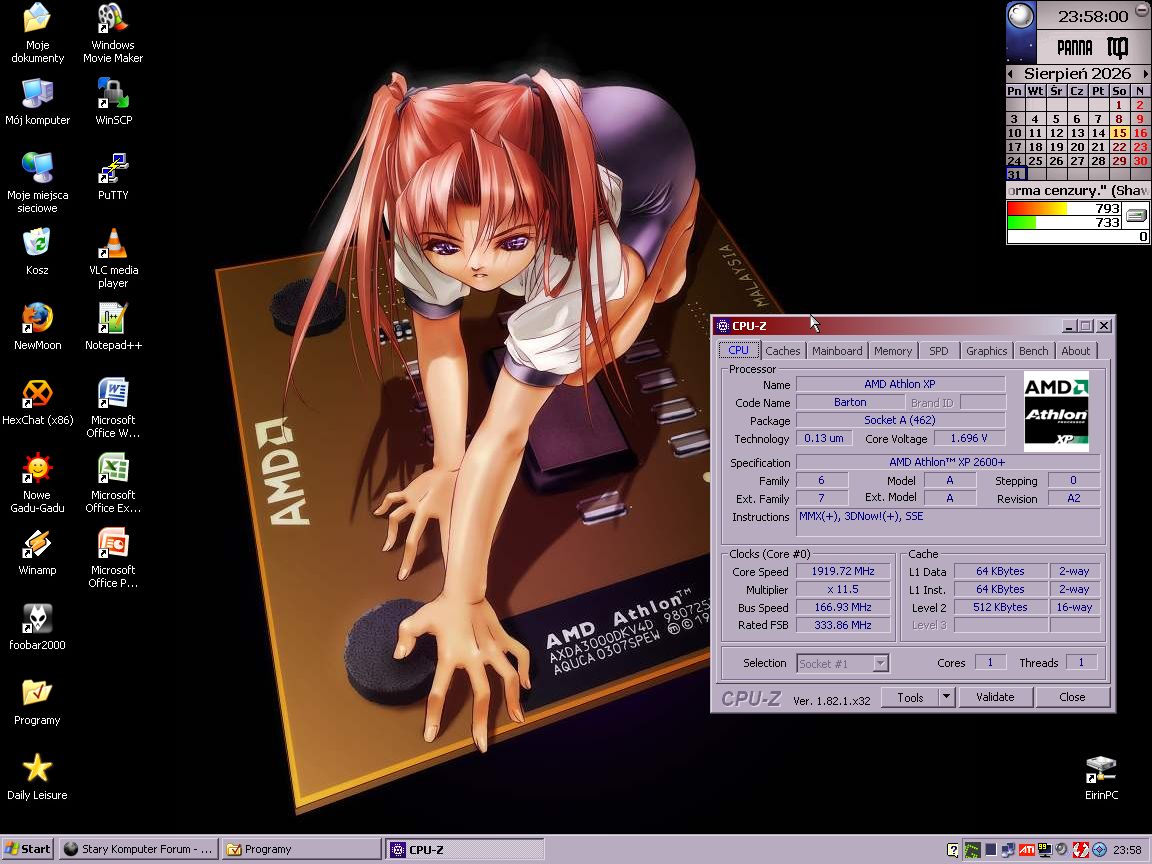Expand the Tools dropdown arrow
Viewport: 1152px width, 864px height.
pyautogui.click(x=946, y=696)
